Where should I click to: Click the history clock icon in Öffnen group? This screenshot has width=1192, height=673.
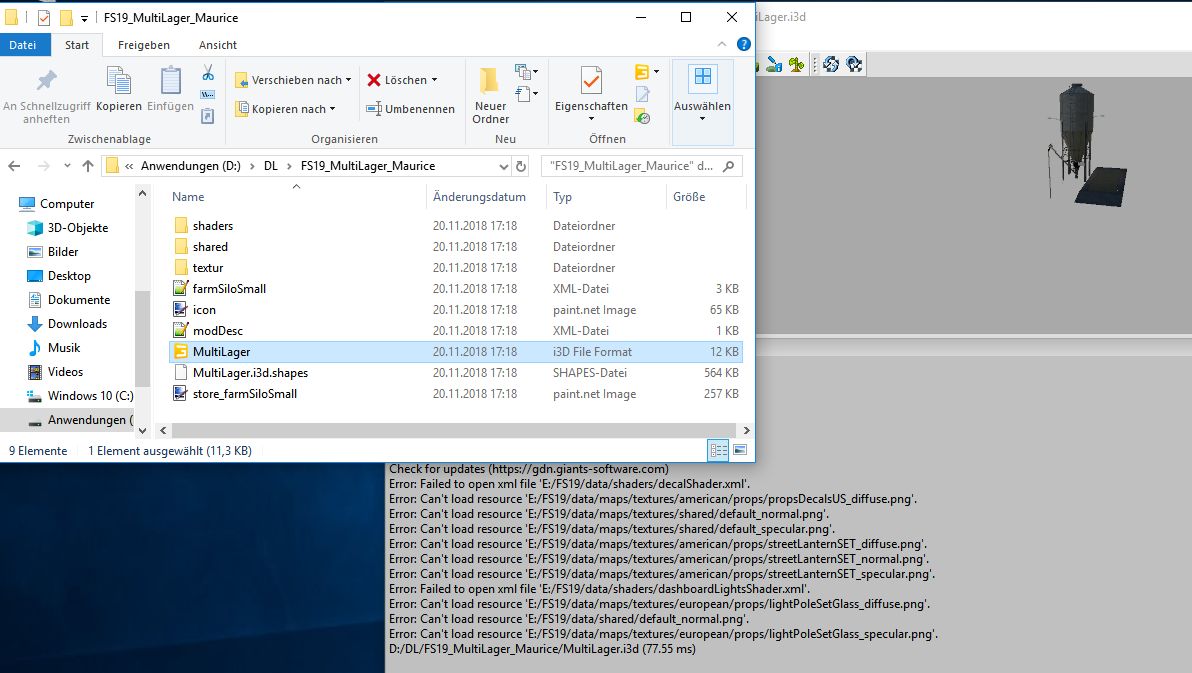point(642,116)
